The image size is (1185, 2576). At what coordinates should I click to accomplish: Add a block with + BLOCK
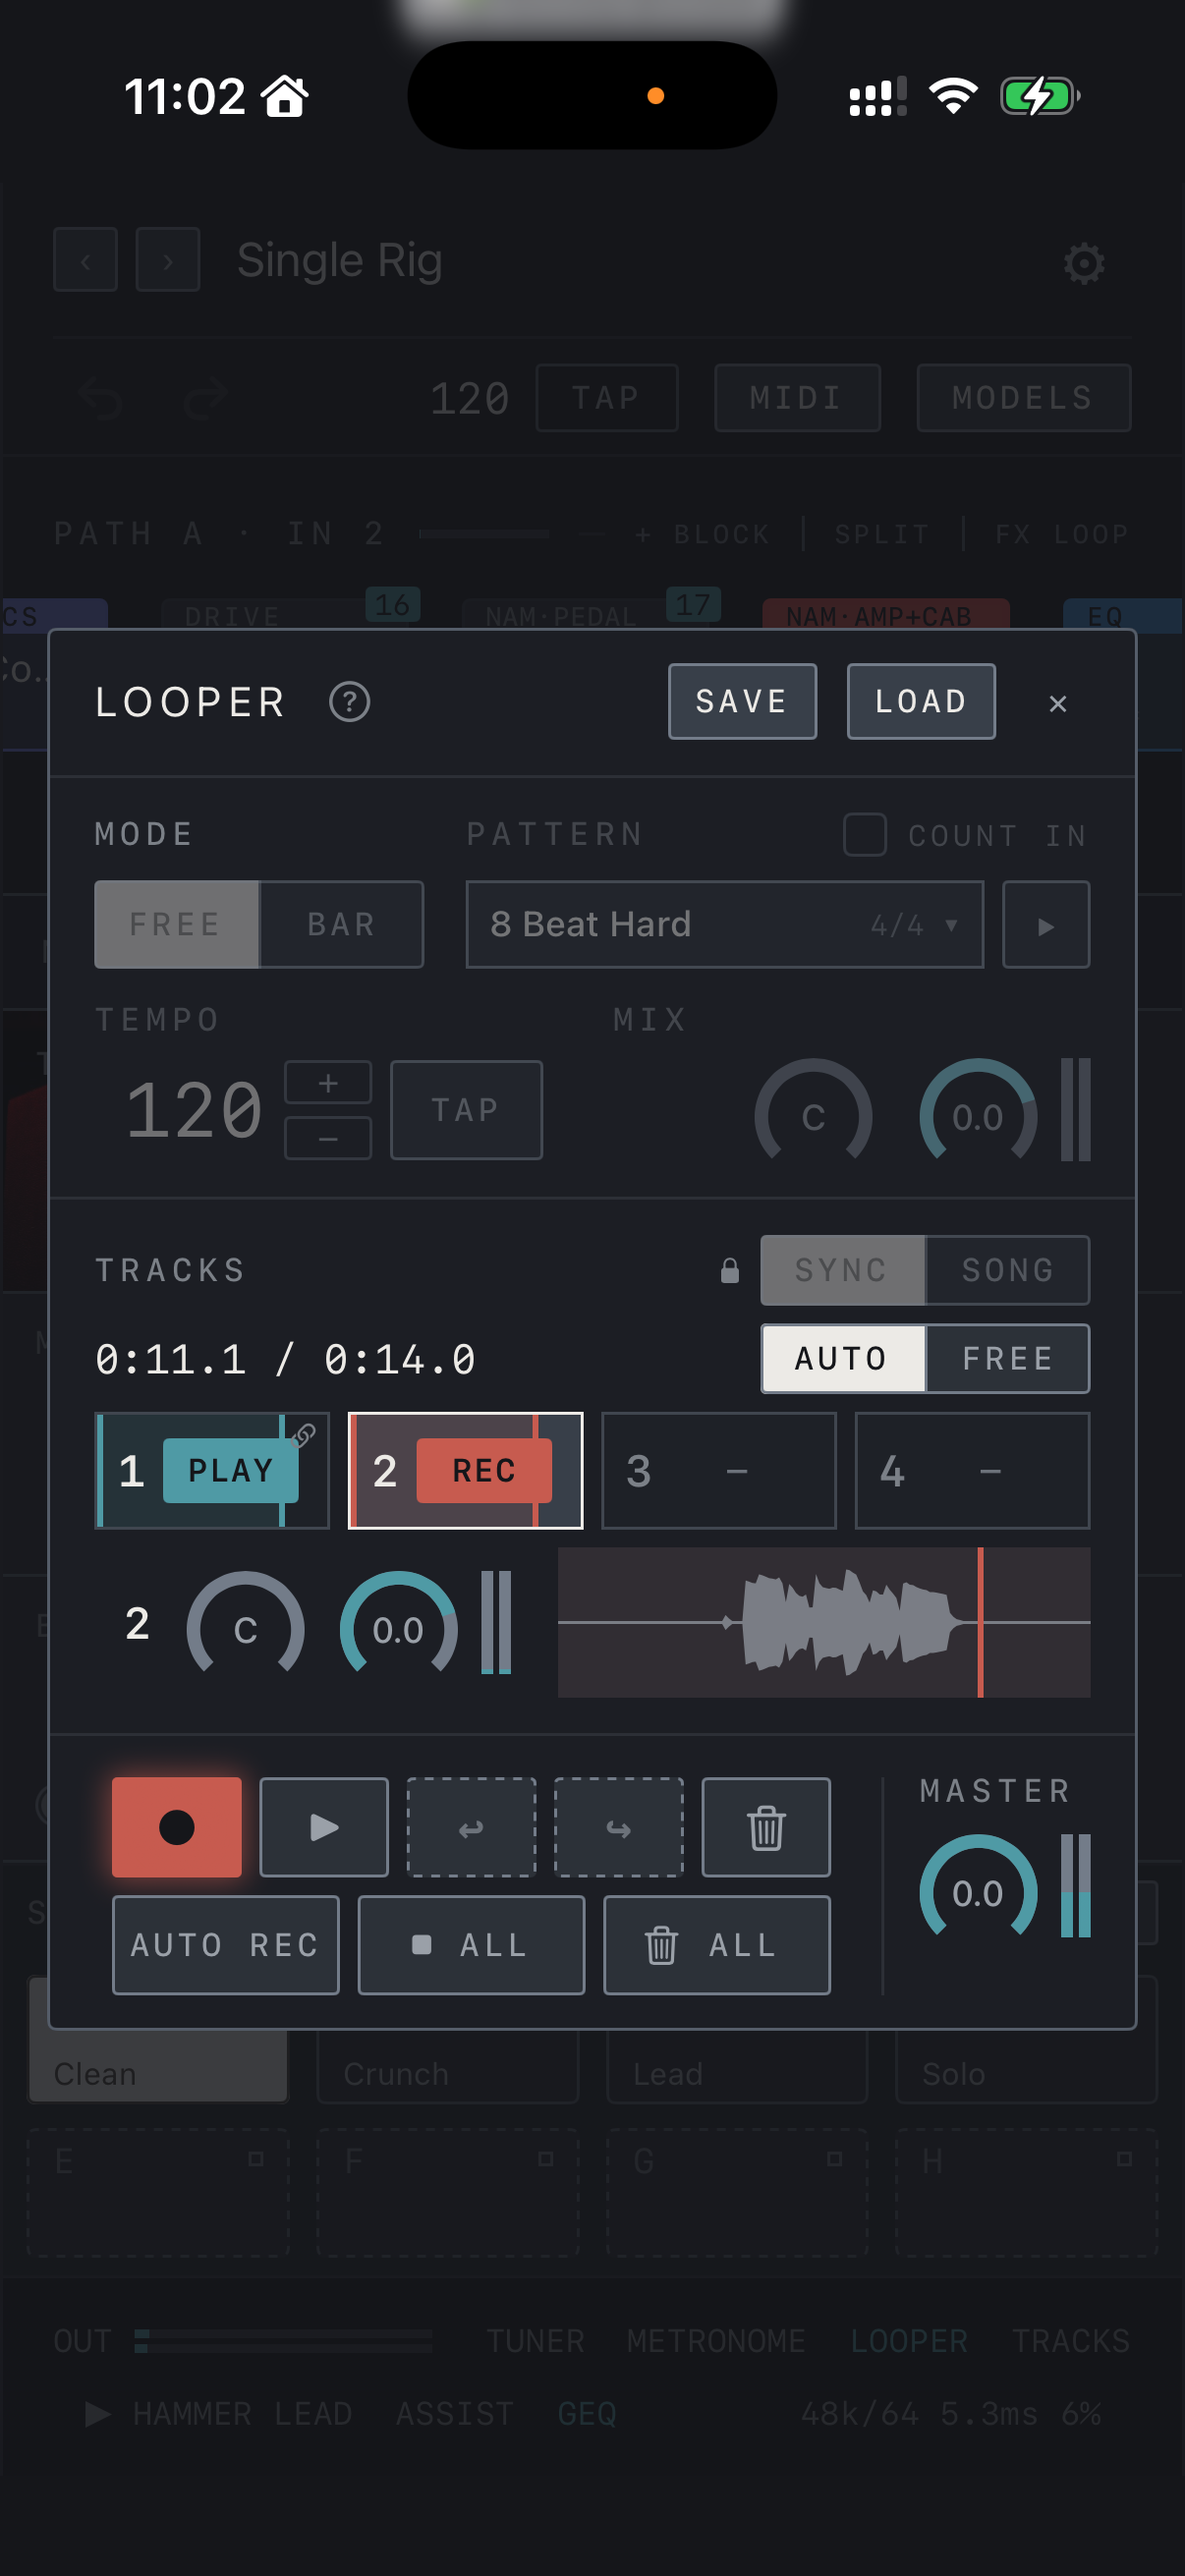tap(703, 534)
